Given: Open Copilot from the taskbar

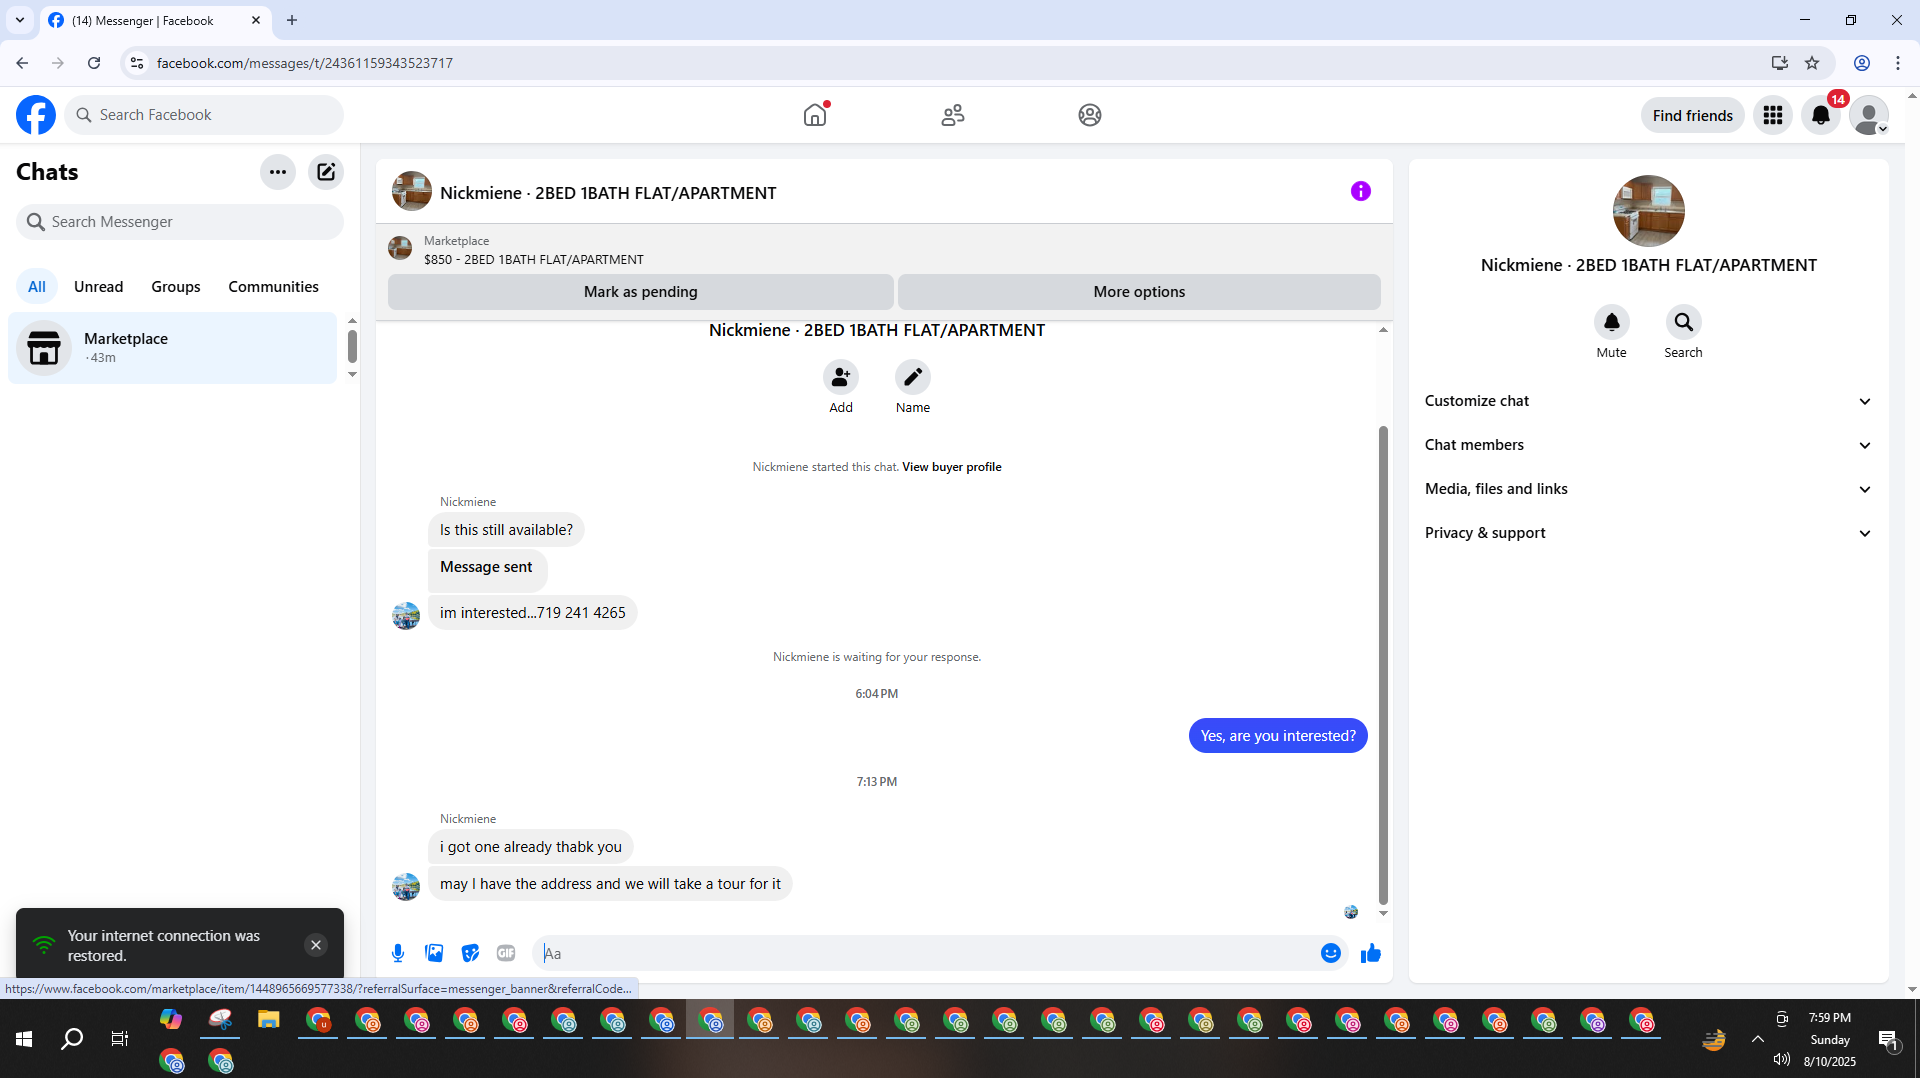Looking at the screenshot, I should [171, 1020].
